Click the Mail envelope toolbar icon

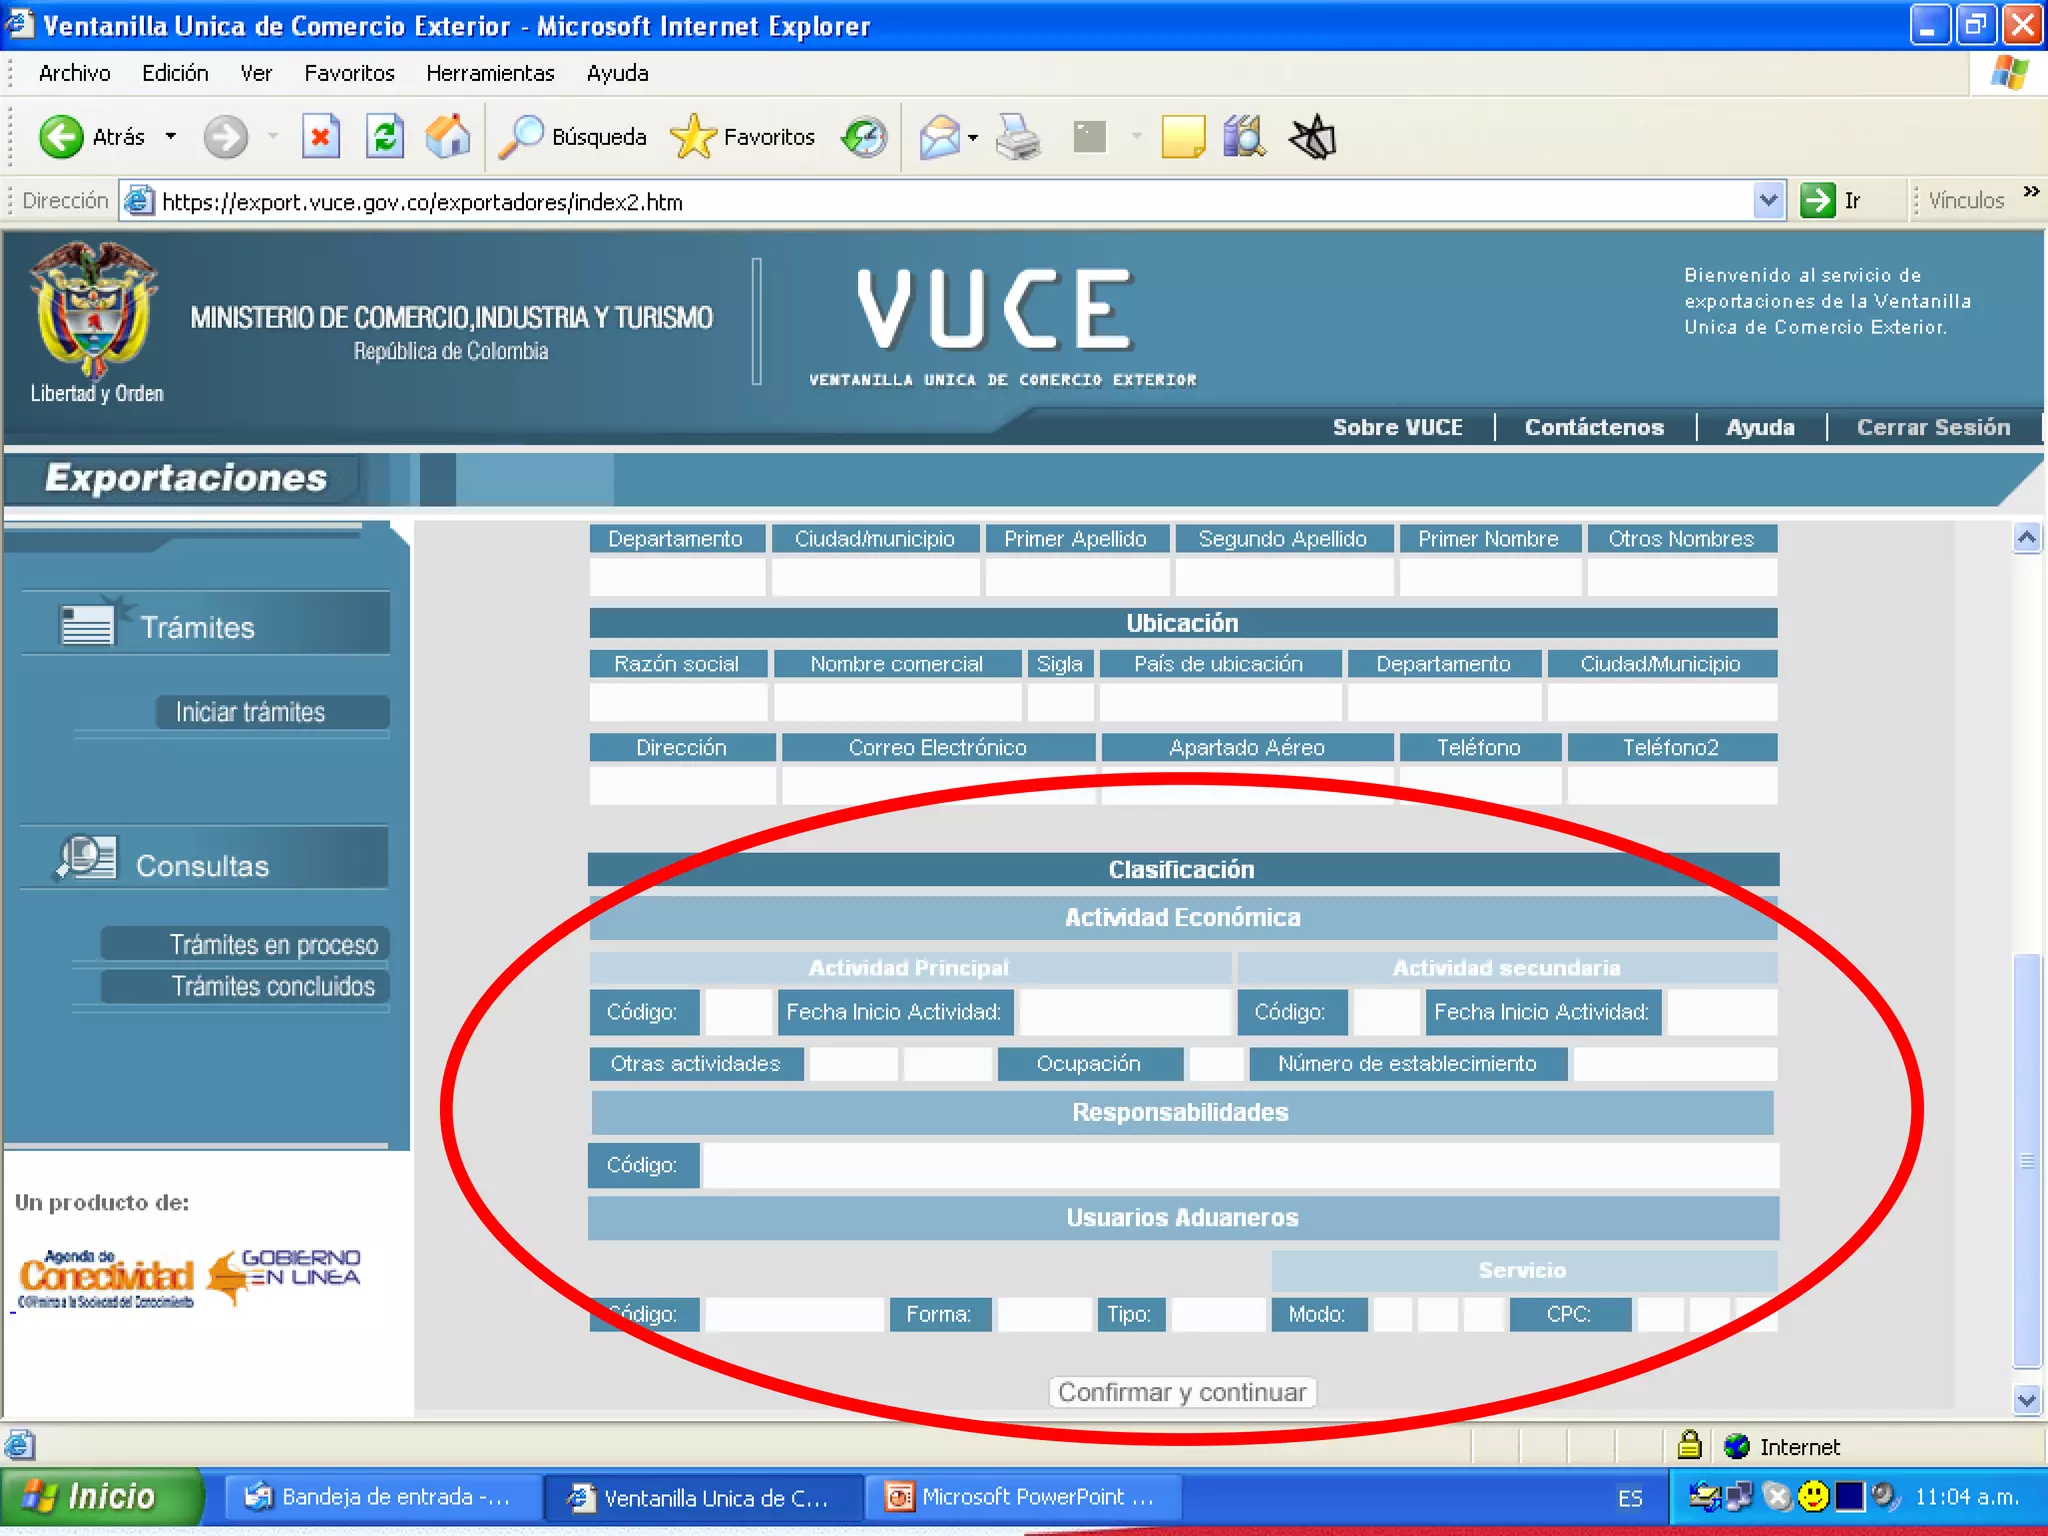click(x=939, y=137)
